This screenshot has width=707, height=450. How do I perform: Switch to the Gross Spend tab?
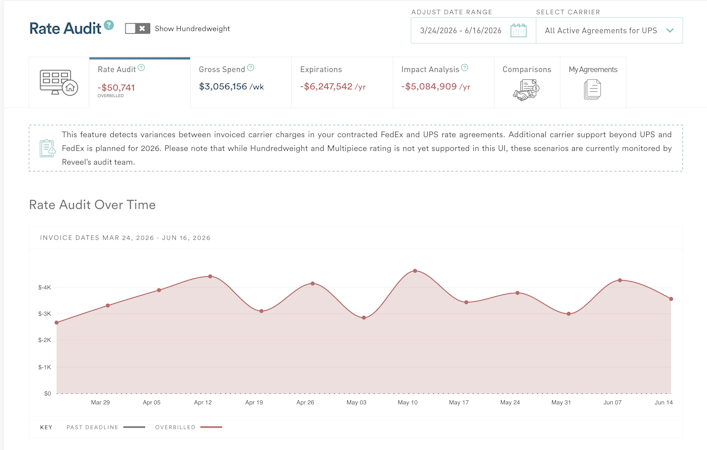coord(241,83)
